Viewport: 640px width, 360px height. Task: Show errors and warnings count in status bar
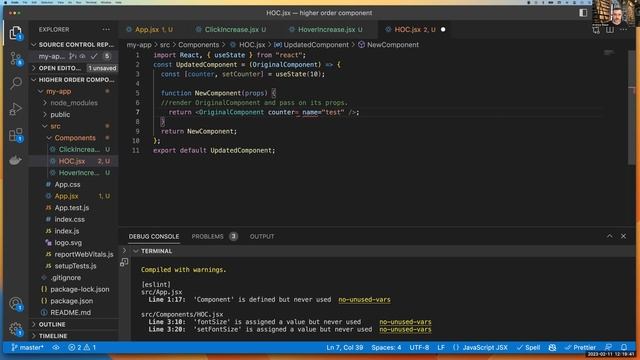tap(82, 347)
